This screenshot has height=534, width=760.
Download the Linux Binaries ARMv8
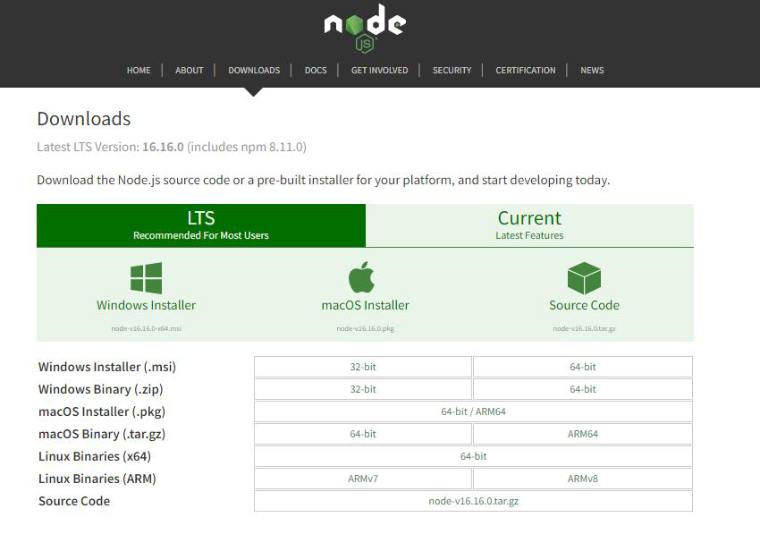[583, 478]
